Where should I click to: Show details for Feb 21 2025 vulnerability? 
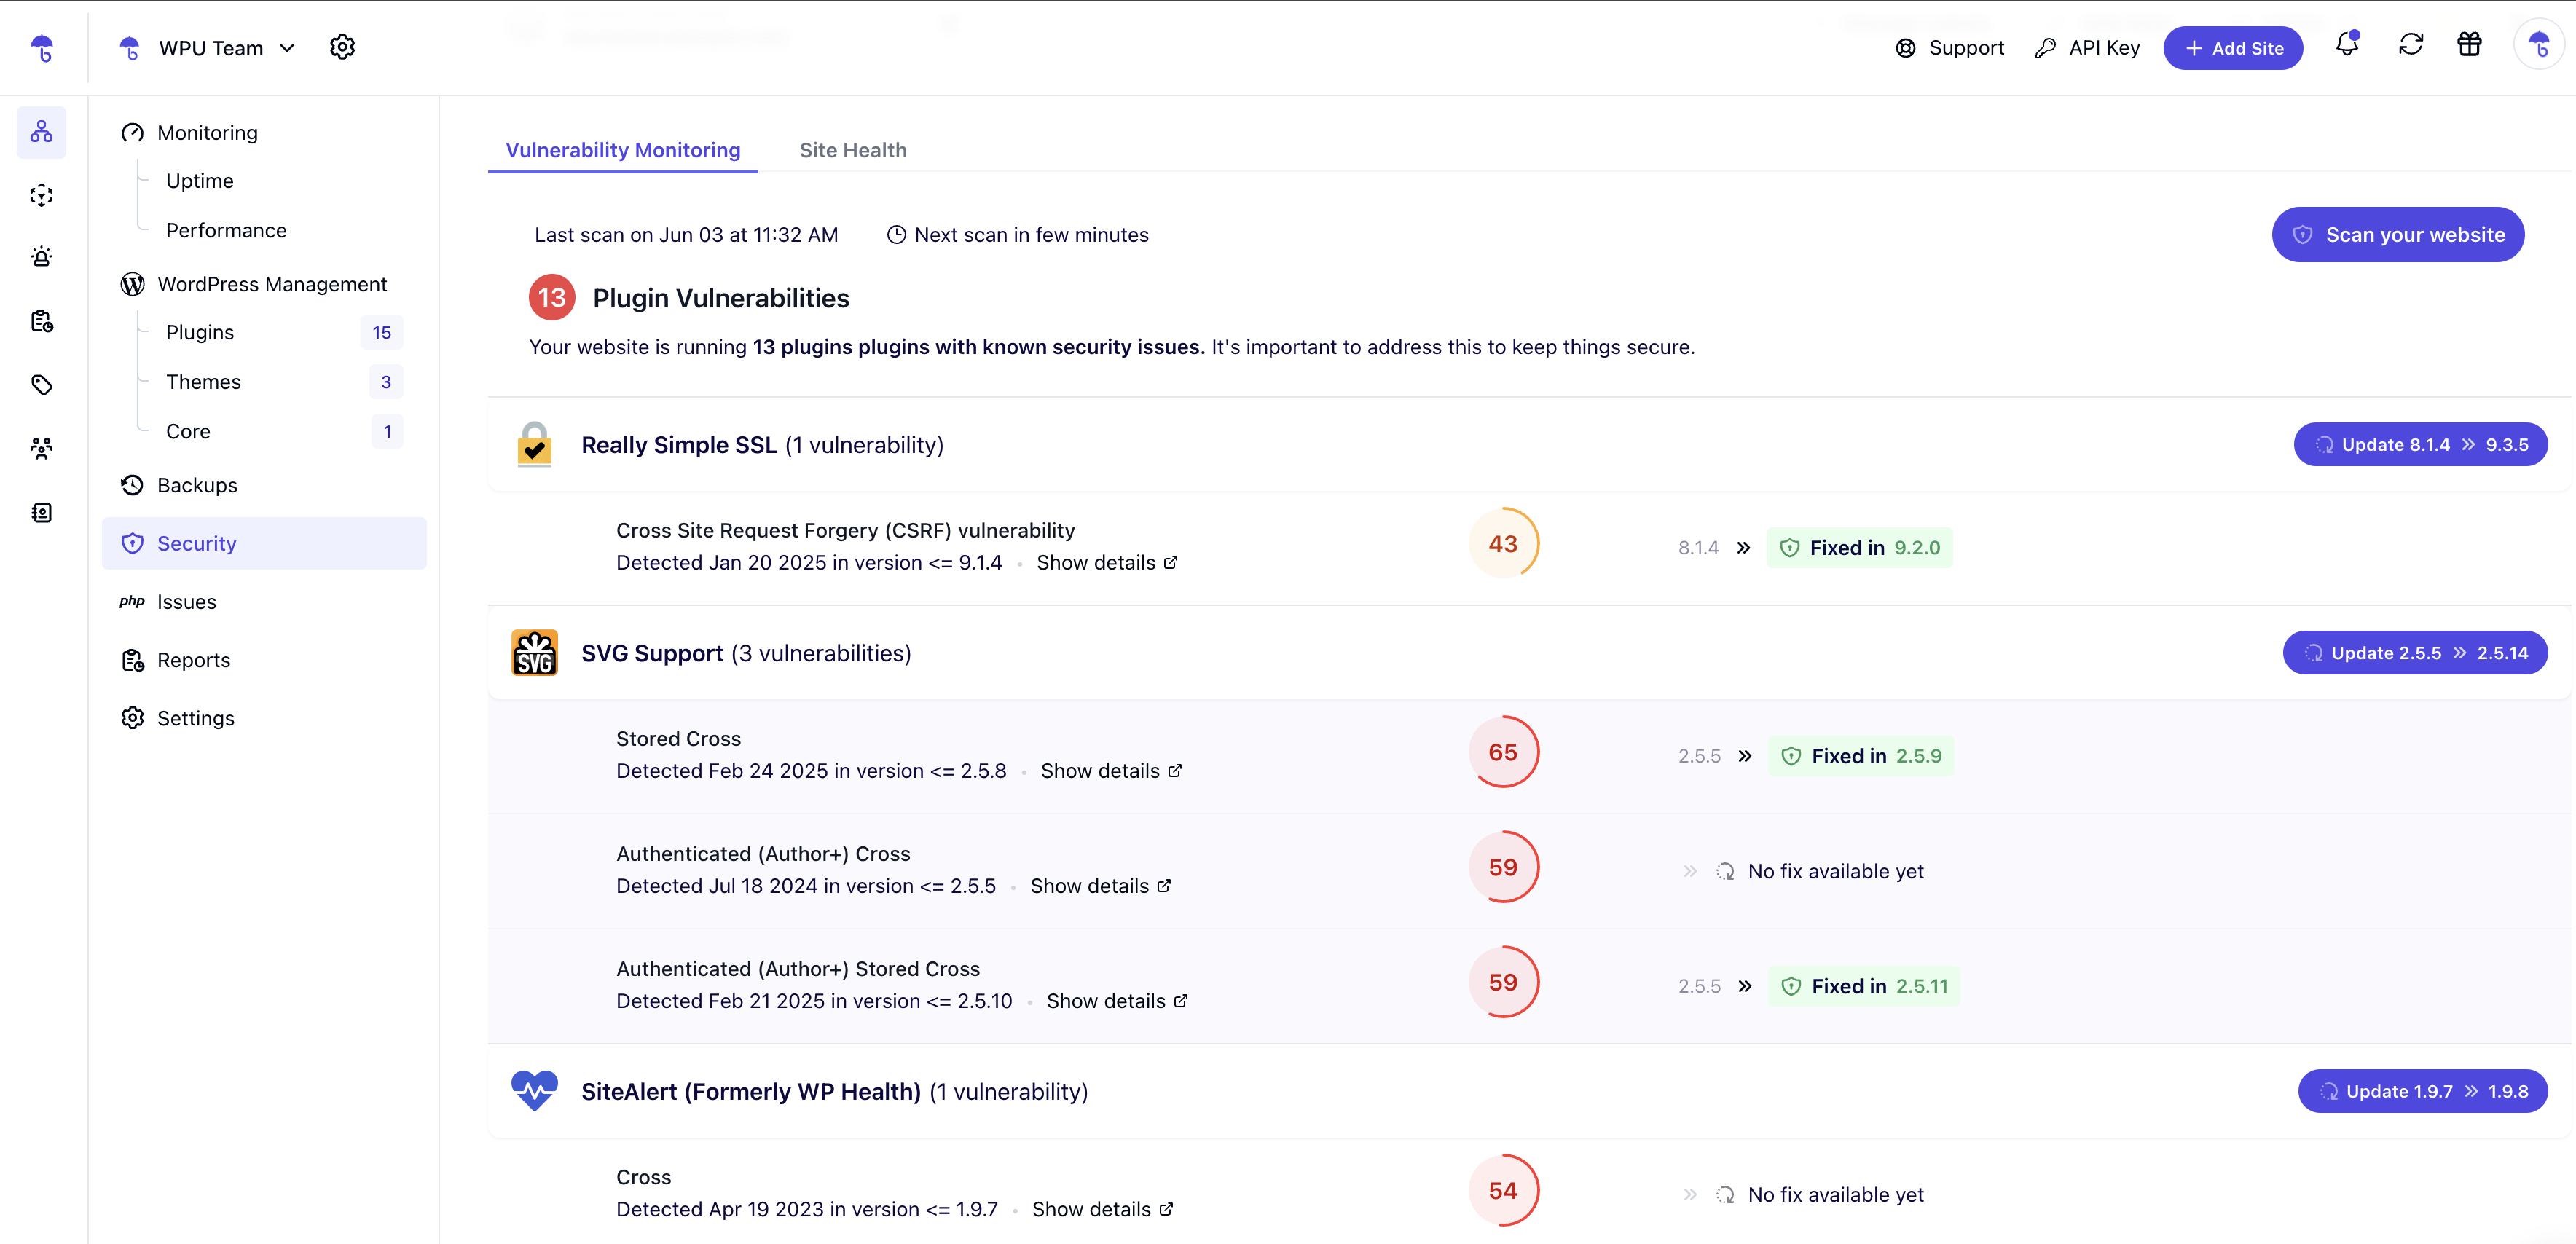point(1117,1001)
